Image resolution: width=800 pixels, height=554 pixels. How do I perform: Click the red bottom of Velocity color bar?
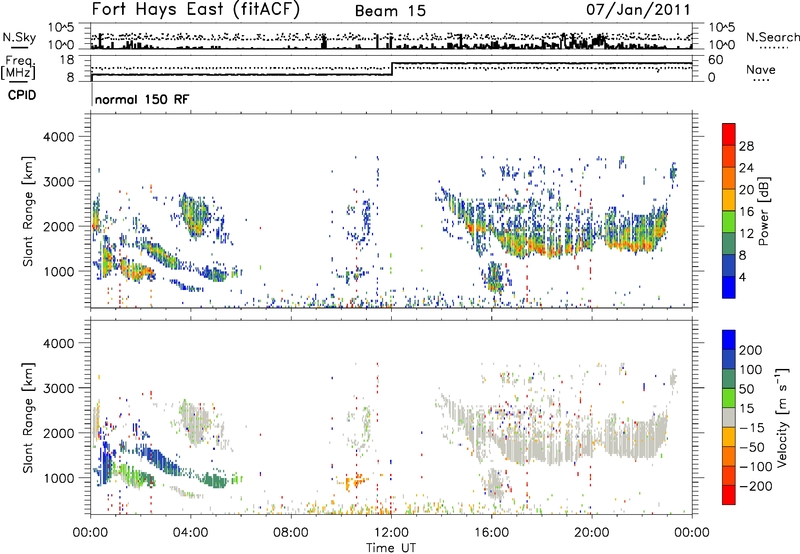point(729,495)
